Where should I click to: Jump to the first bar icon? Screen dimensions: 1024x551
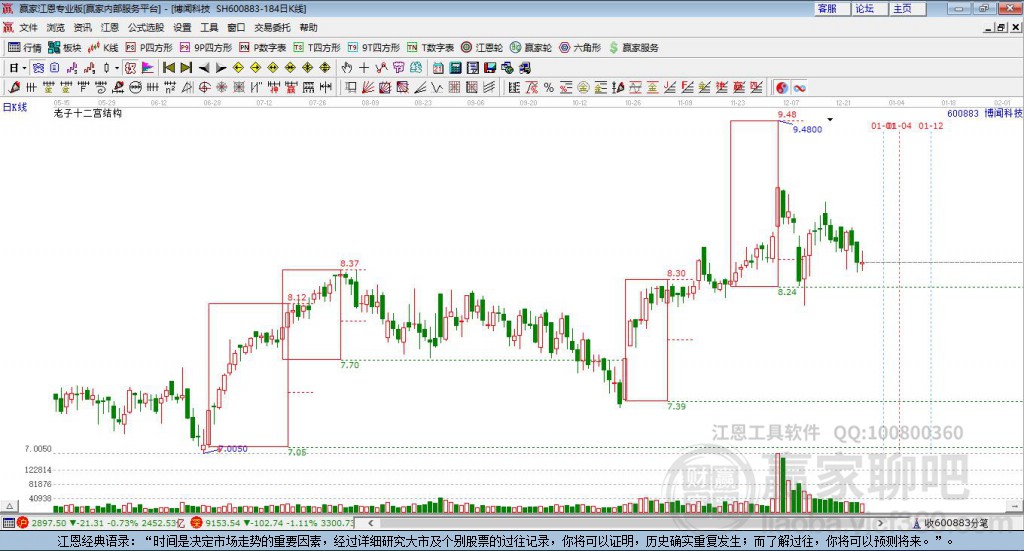pyautogui.click(x=168, y=68)
